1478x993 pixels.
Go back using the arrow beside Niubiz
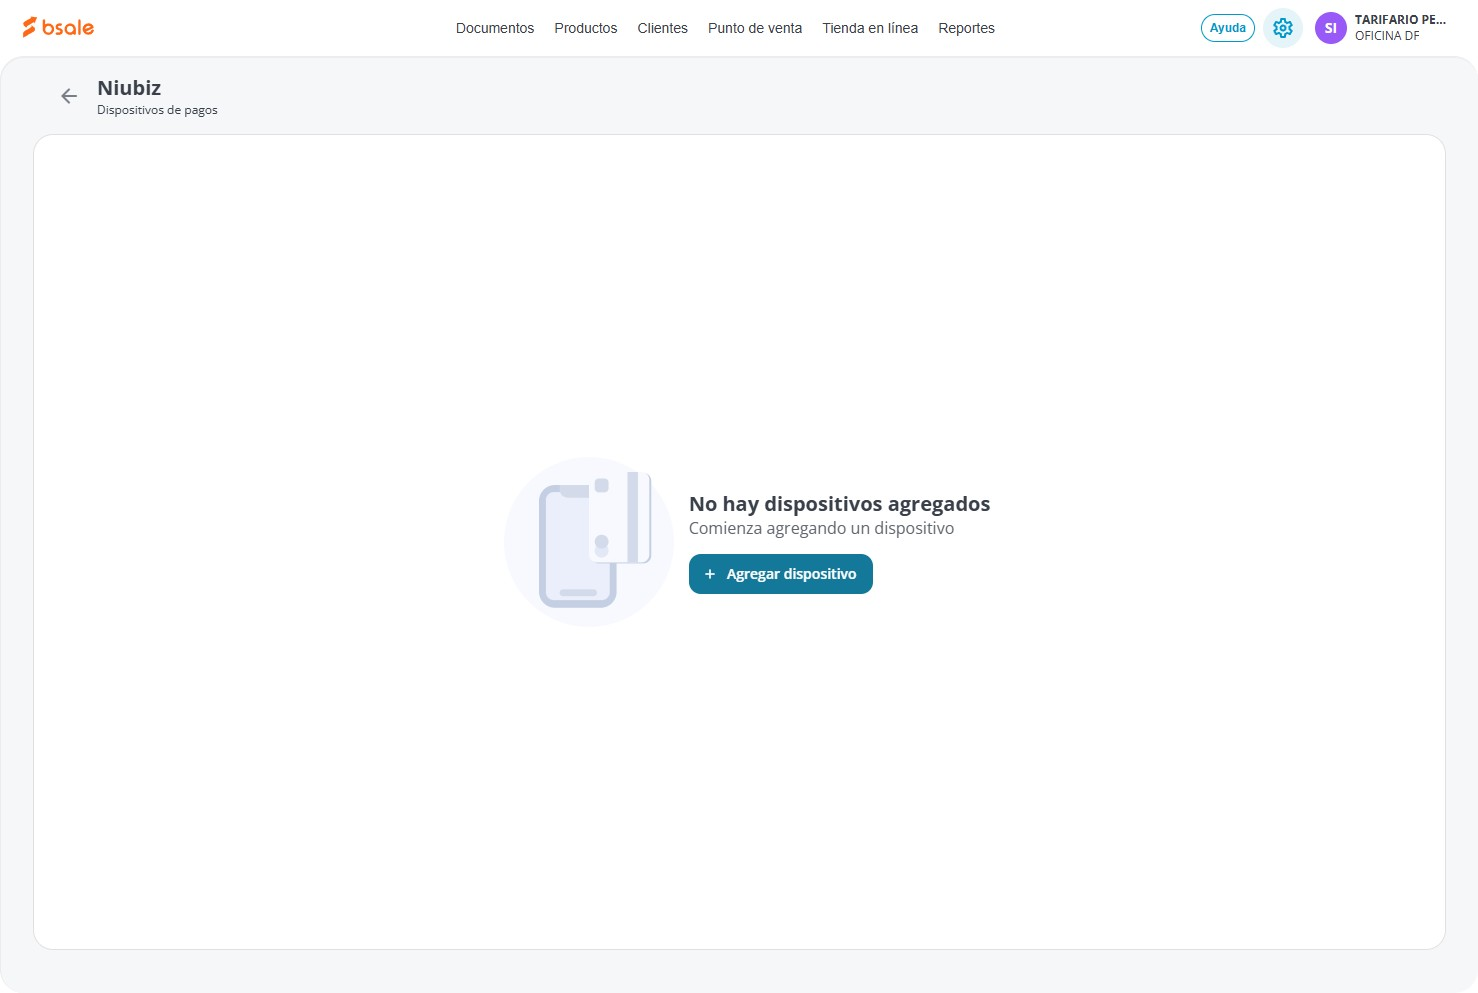tap(69, 96)
